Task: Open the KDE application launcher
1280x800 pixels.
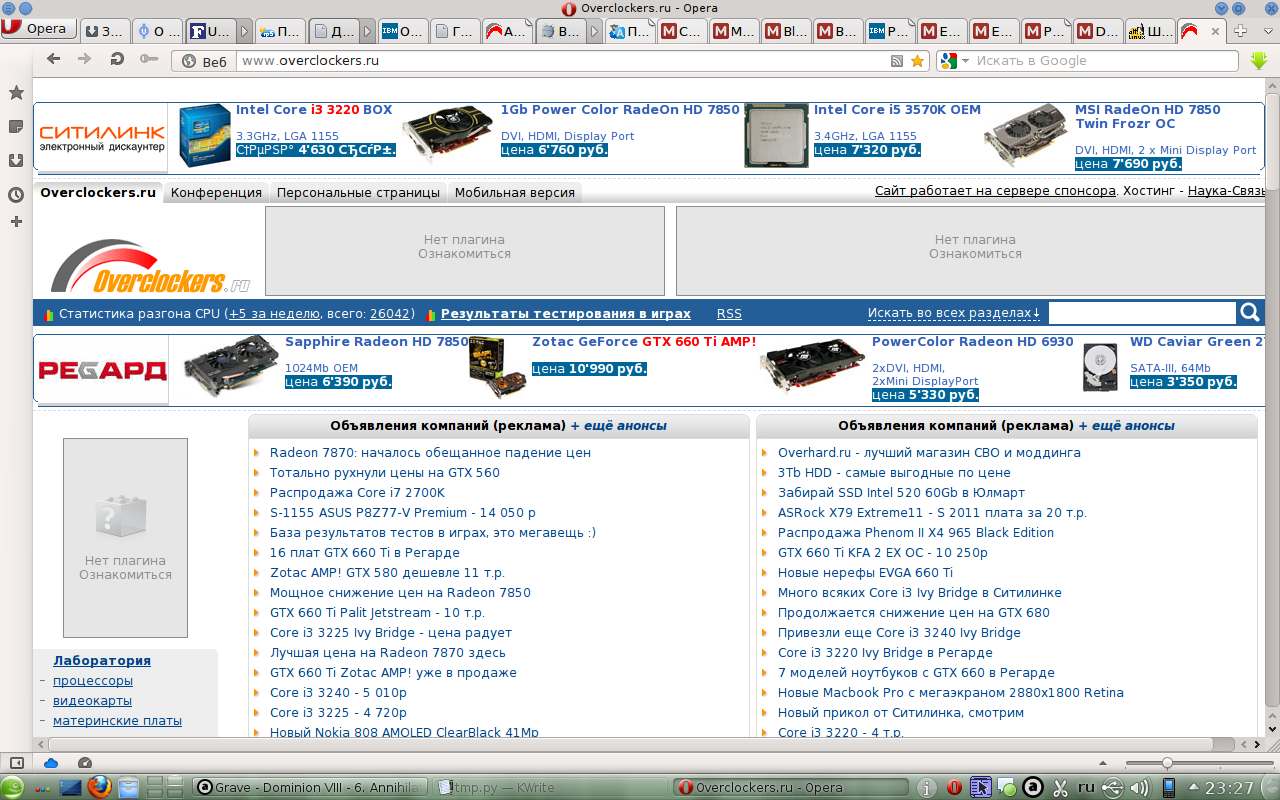Action: pos(13,787)
